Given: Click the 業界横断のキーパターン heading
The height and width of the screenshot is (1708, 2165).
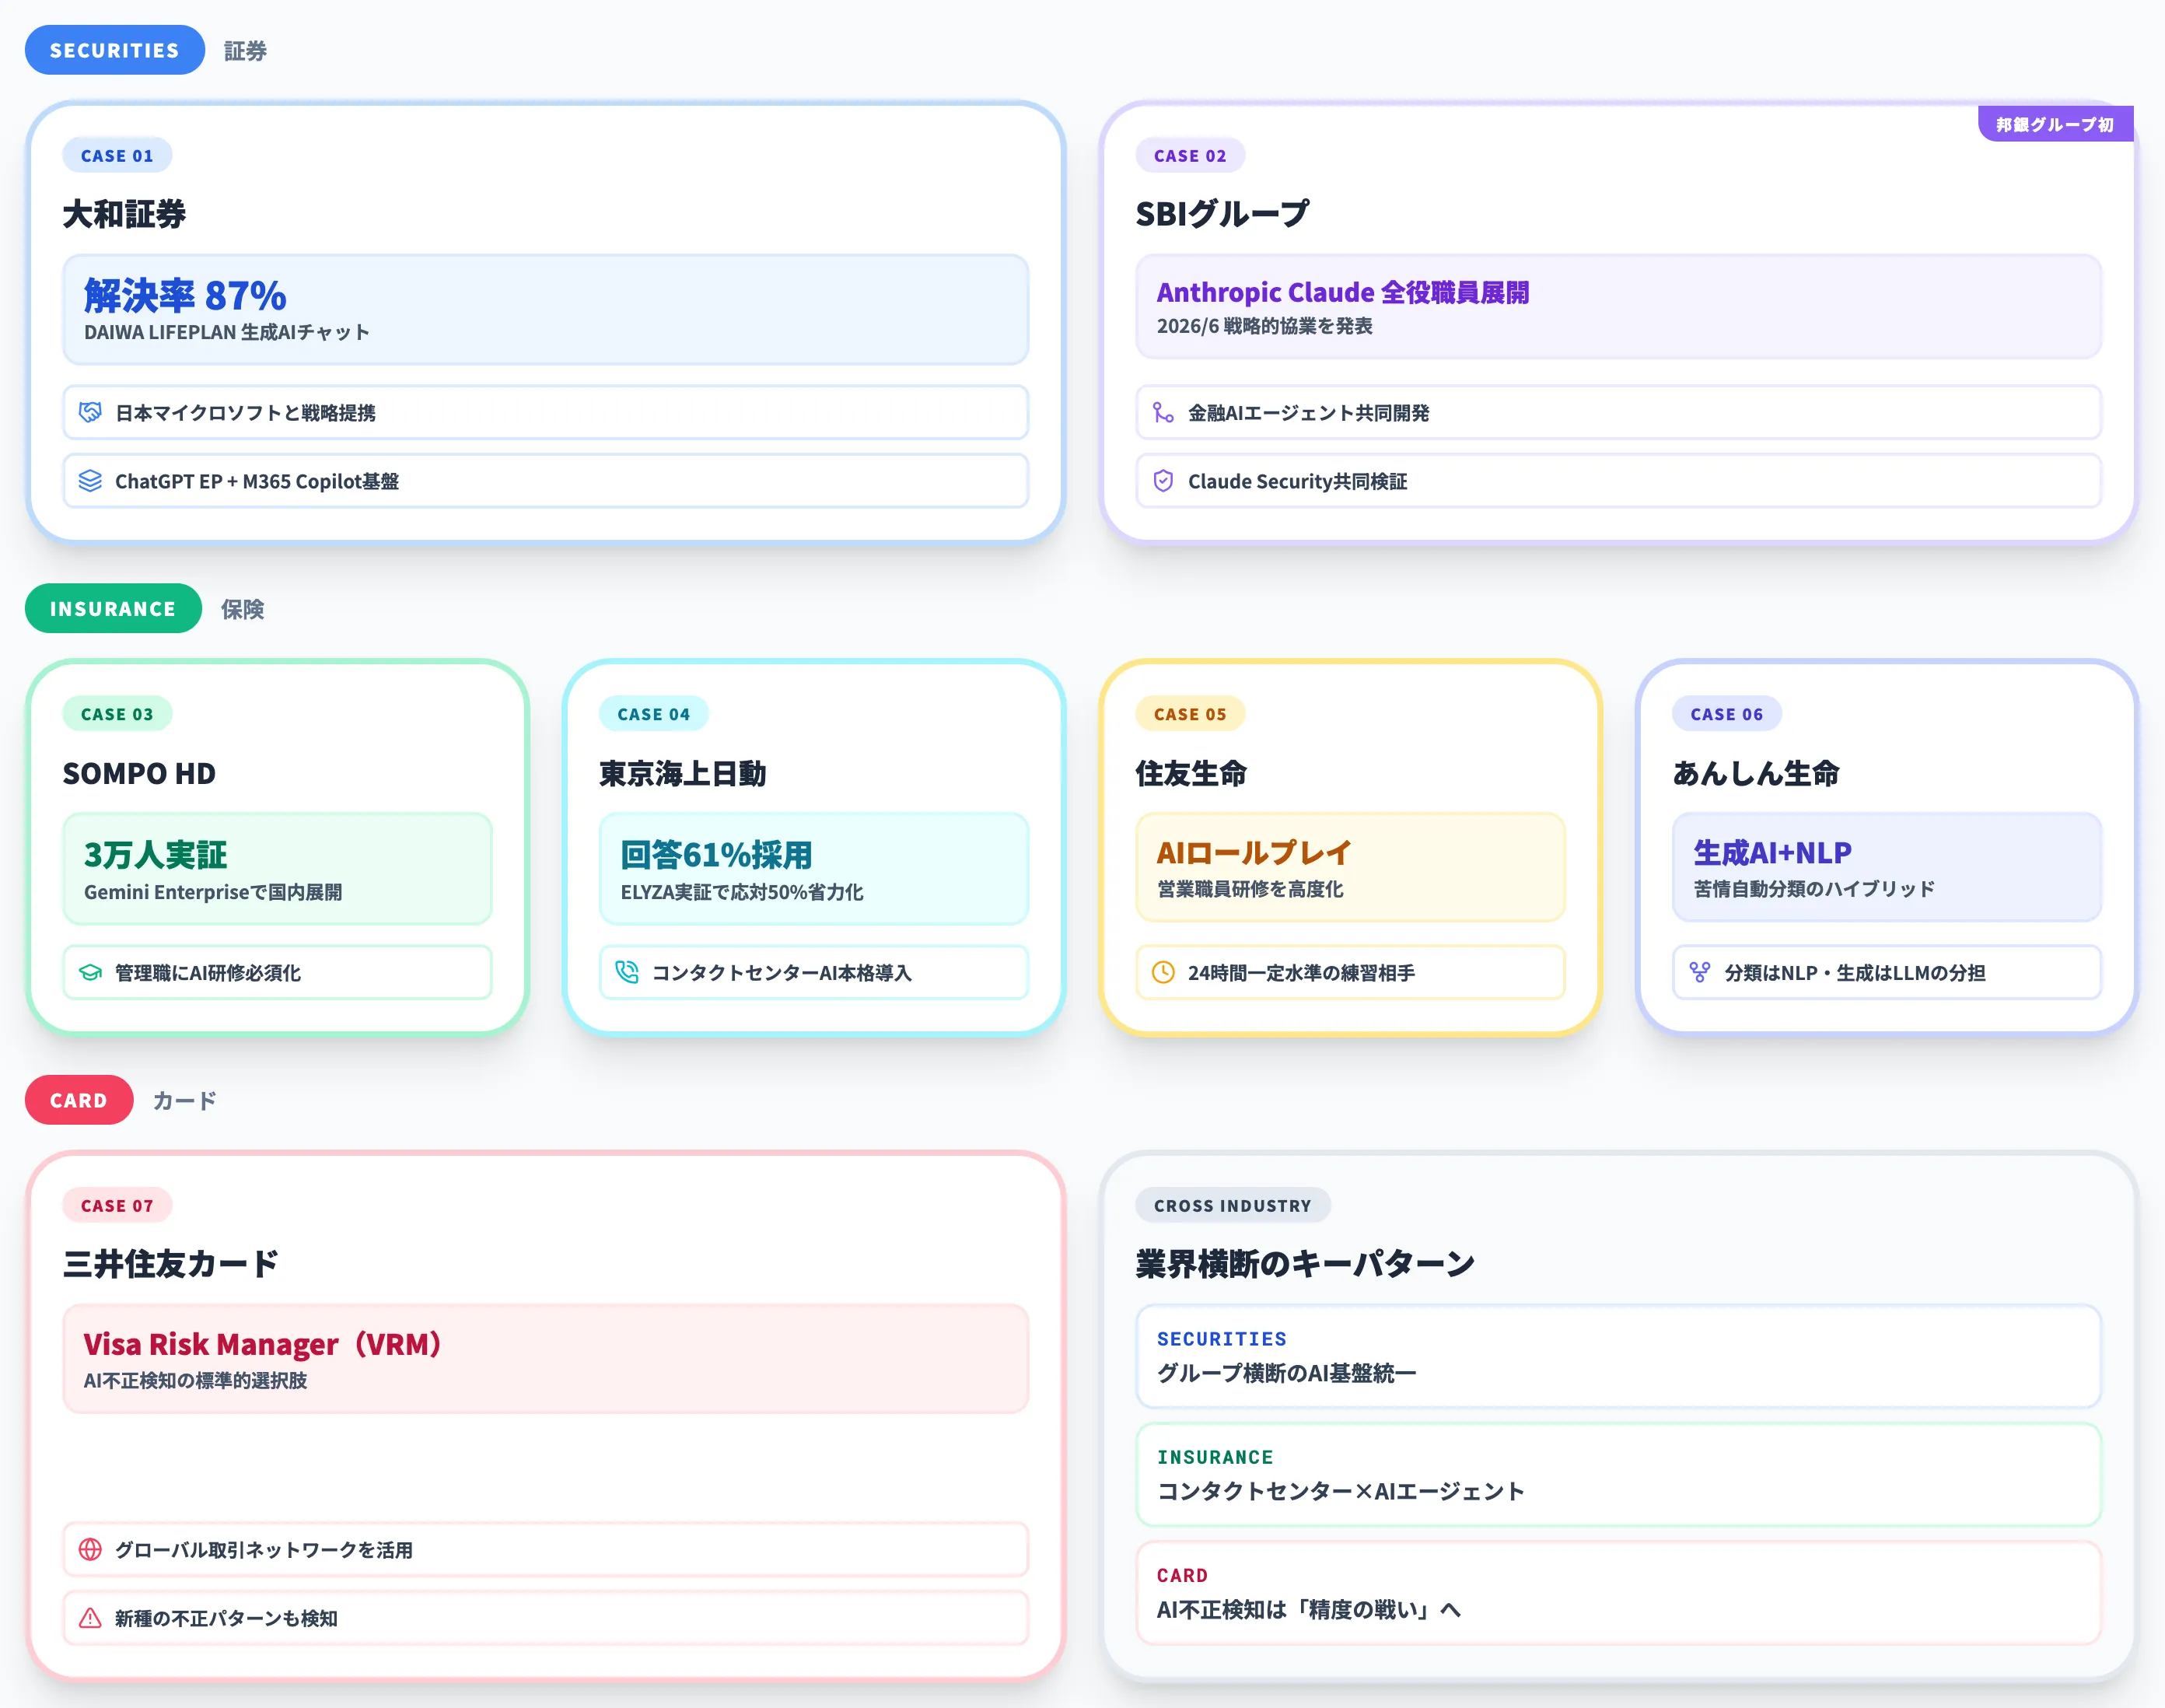Looking at the screenshot, I should [1305, 1264].
